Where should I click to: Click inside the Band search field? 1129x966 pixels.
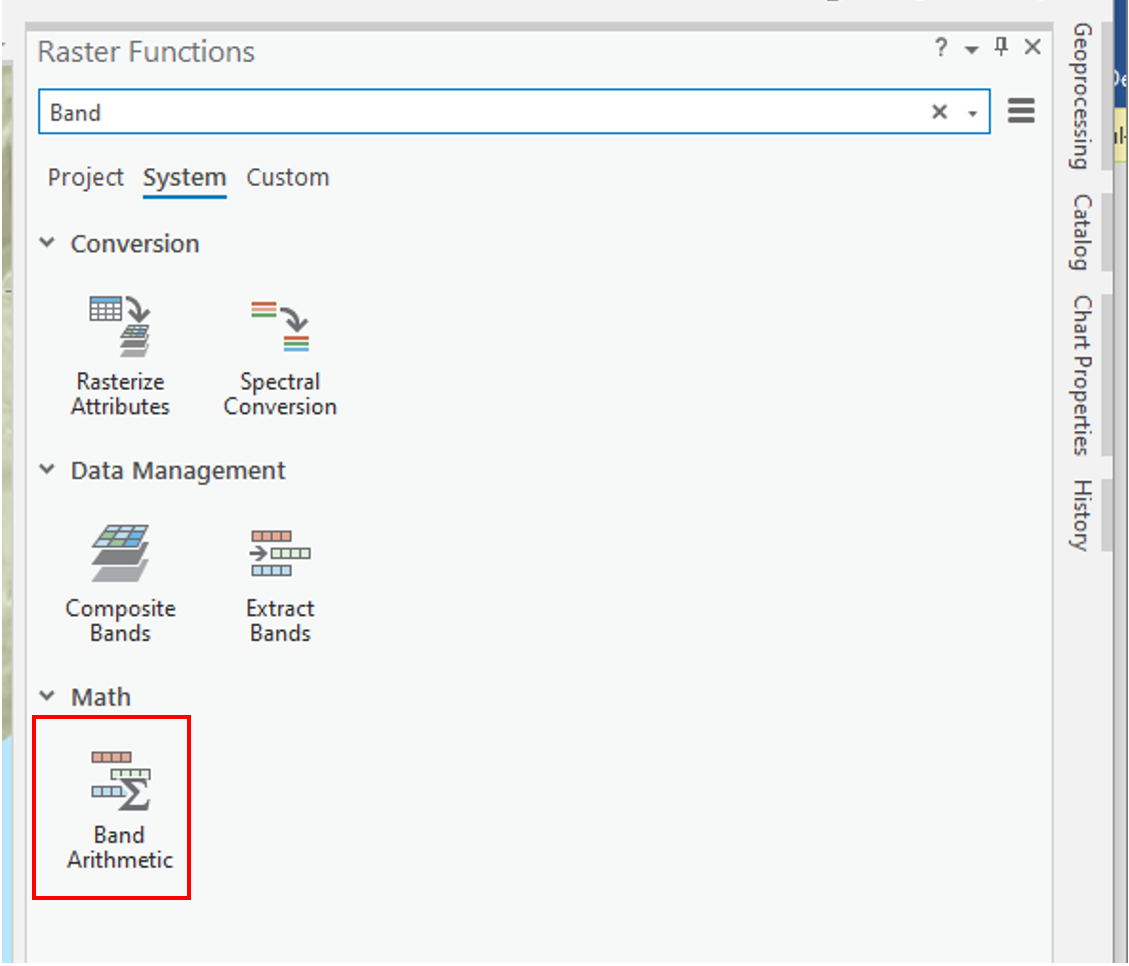click(480, 113)
